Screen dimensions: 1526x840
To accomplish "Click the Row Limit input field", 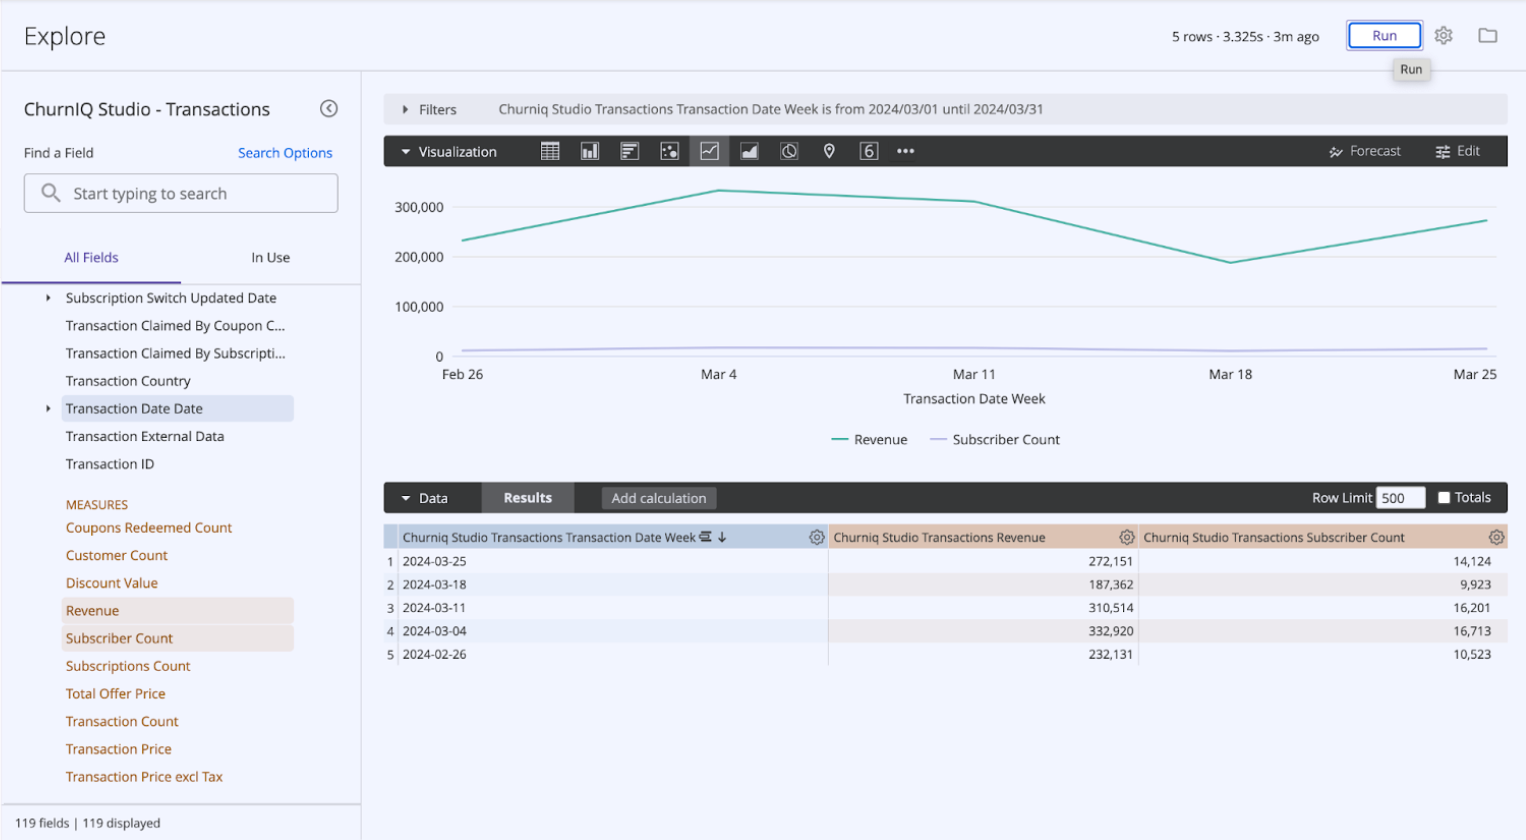I will (1400, 498).
